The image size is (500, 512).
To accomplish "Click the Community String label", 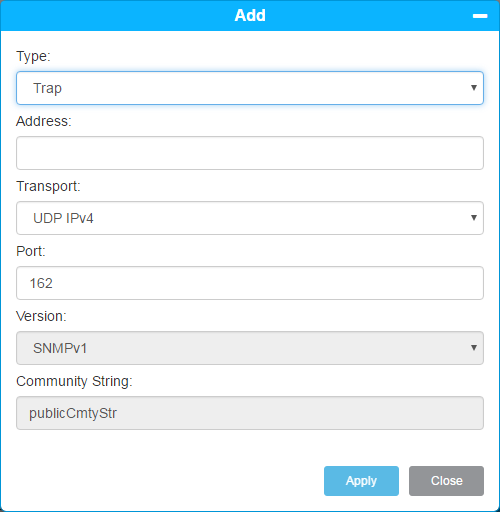I will tap(74, 381).
